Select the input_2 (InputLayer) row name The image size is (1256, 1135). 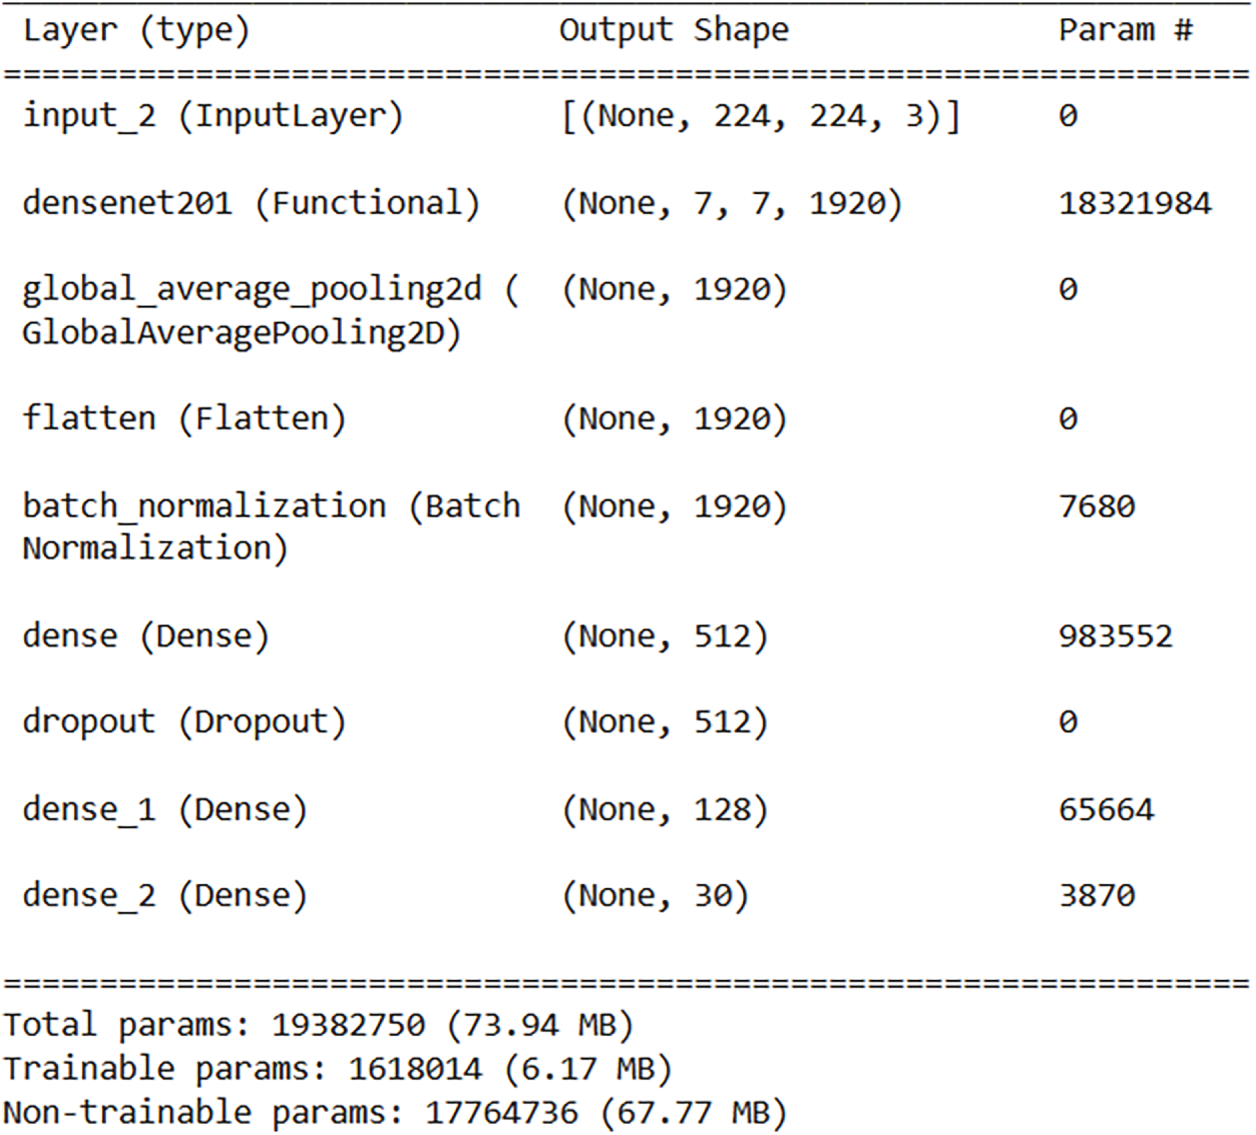(212, 116)
